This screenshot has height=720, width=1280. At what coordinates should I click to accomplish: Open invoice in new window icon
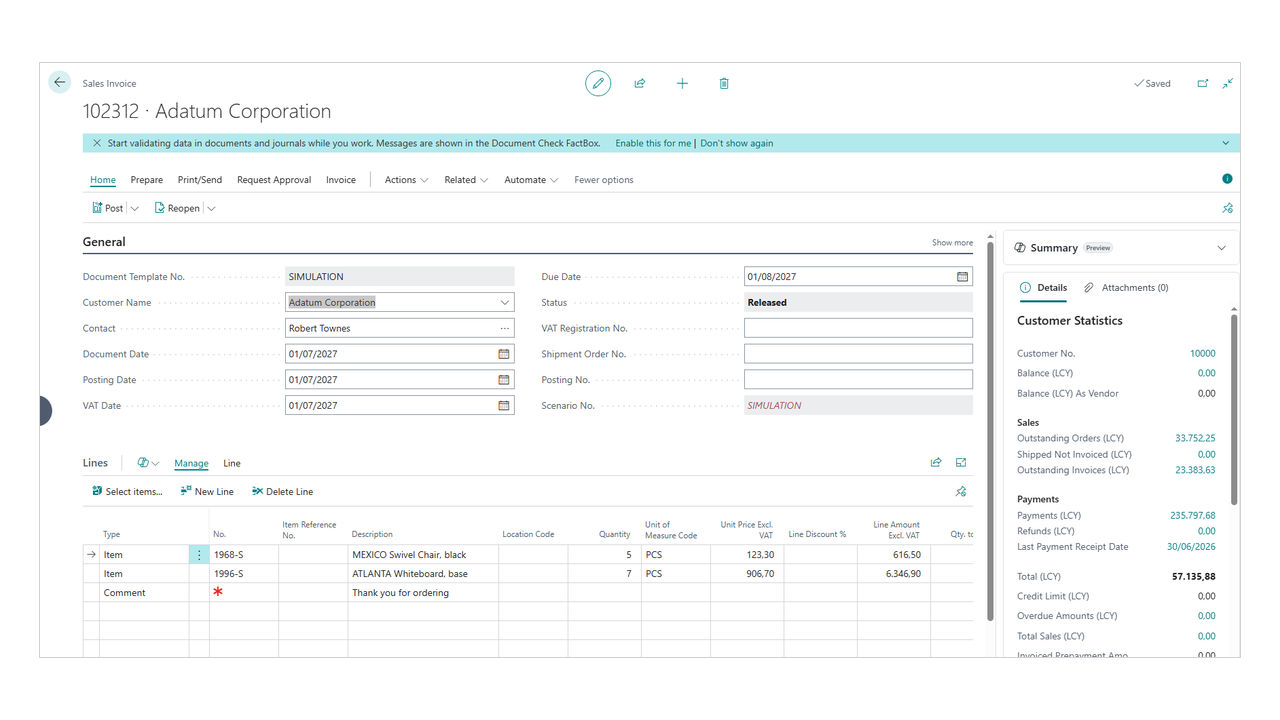1203,83
